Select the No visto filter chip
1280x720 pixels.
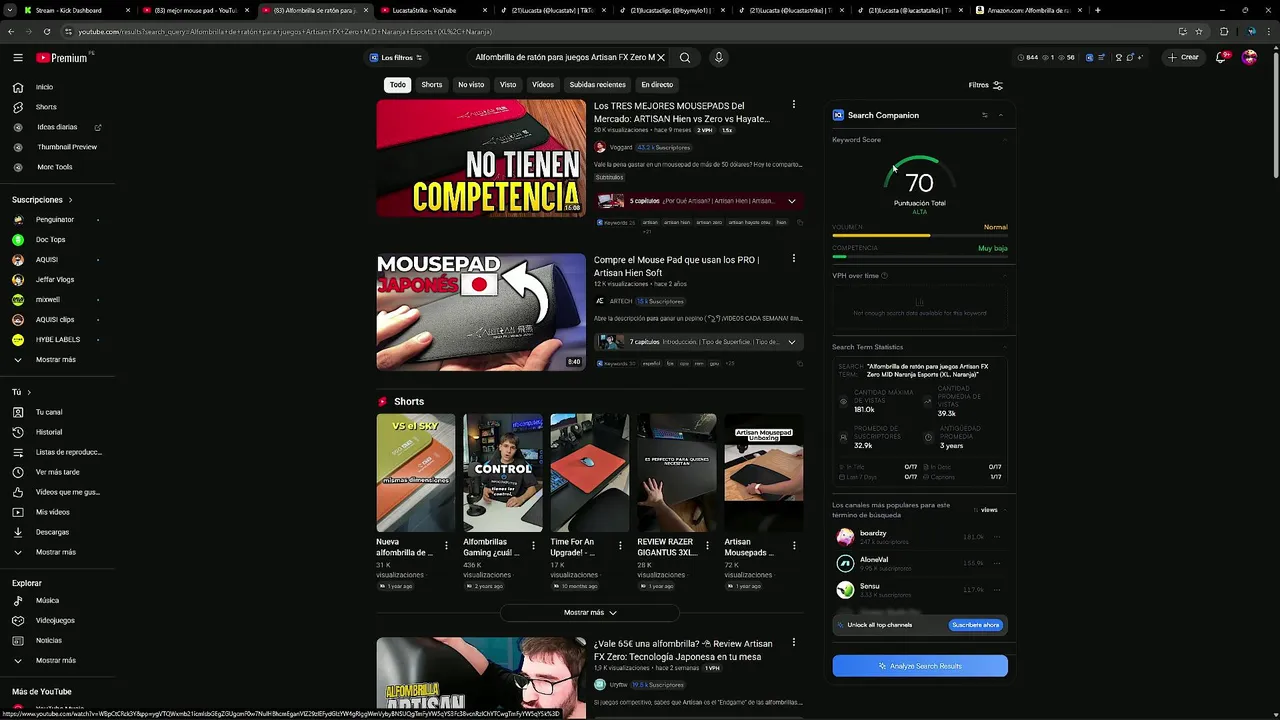click(x=471, y=85)
